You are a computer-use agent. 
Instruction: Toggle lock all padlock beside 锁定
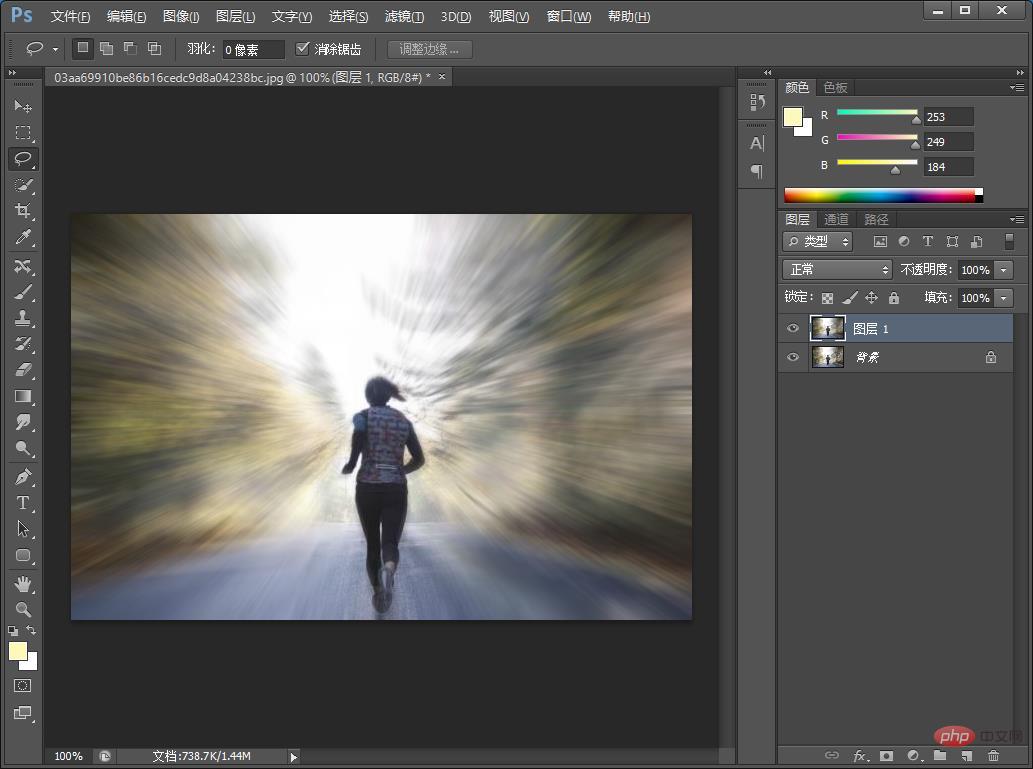(x=893, y=298)
